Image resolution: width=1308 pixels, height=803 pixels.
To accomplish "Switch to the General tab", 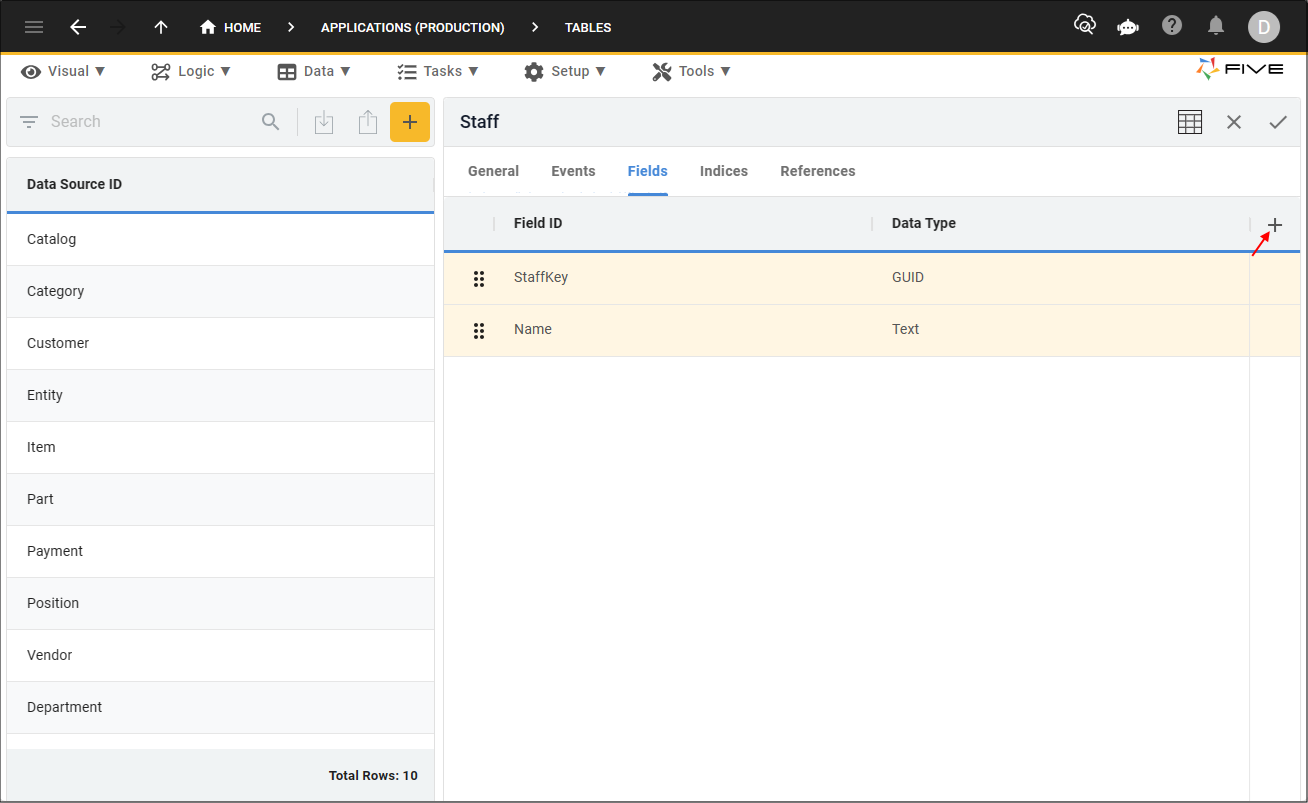I will coord(493,171).
